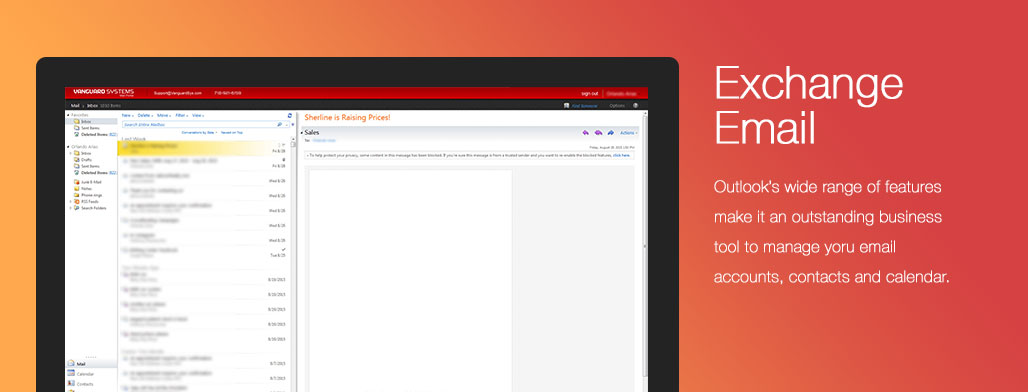The height and width of the screenshot is (392, 1028).
Task: Click the Reply All double-arrow icon
Action: [598, 132]
